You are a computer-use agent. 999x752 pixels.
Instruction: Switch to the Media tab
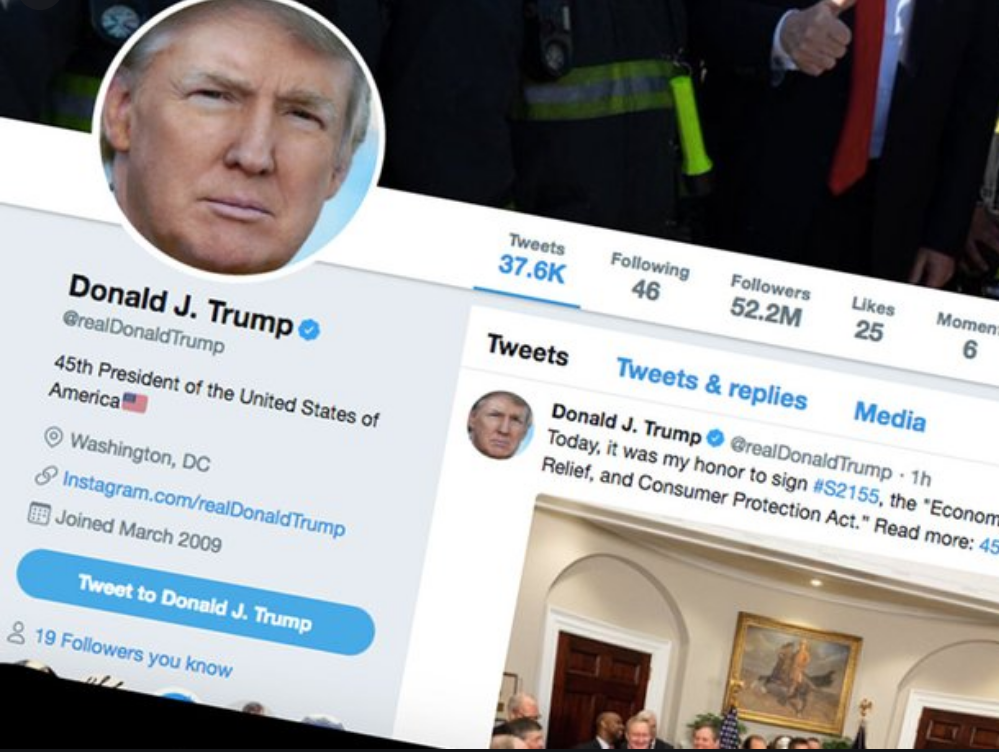click(889, 417)
